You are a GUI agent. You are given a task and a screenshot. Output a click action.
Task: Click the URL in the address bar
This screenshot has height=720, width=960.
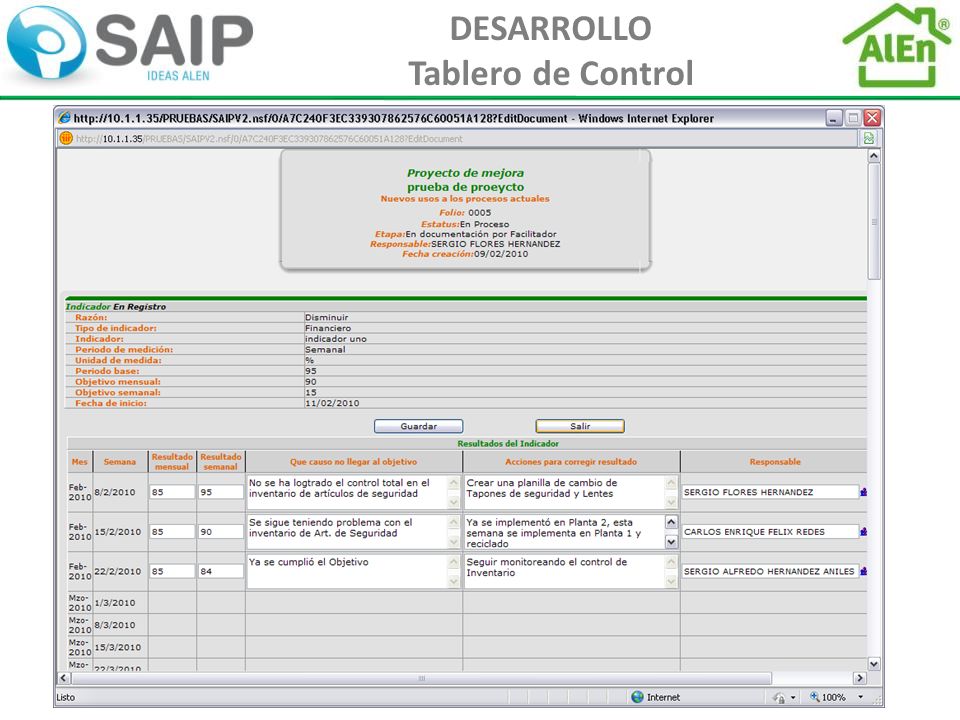pos(269,139)
